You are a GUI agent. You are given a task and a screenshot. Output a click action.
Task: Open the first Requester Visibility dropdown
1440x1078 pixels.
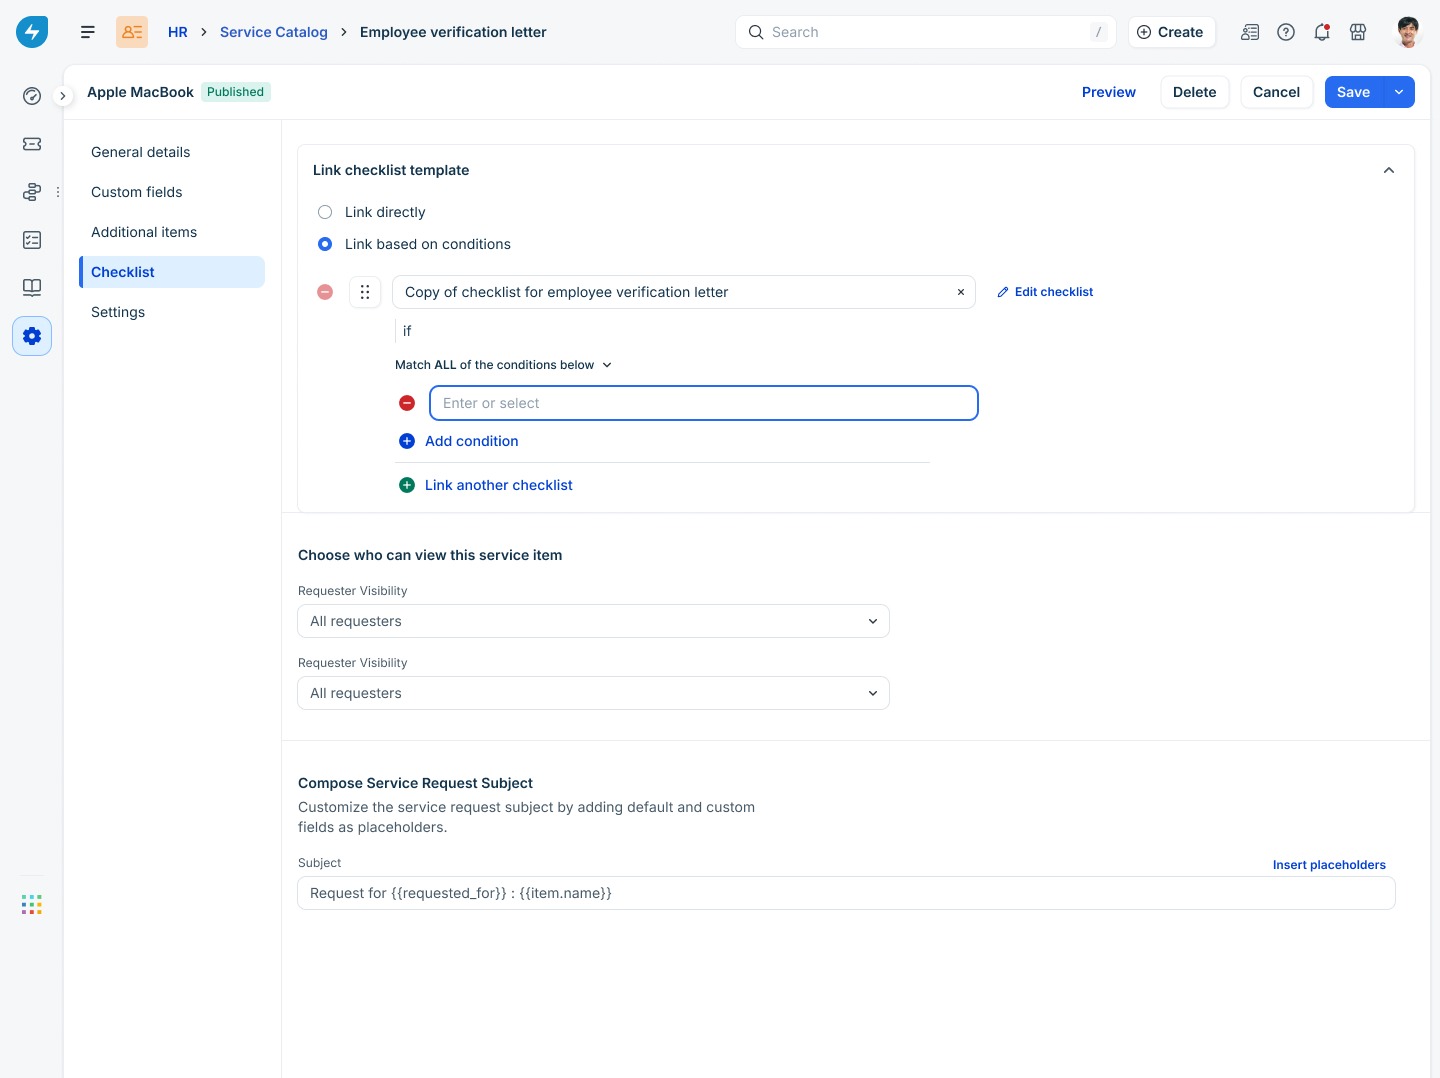[593, 621]
